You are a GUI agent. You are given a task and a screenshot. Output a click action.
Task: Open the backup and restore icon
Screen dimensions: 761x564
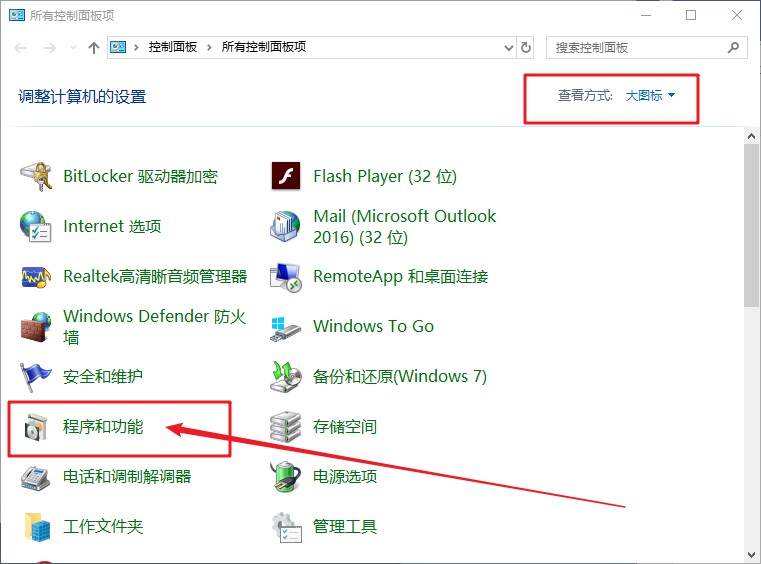[286, 377]
